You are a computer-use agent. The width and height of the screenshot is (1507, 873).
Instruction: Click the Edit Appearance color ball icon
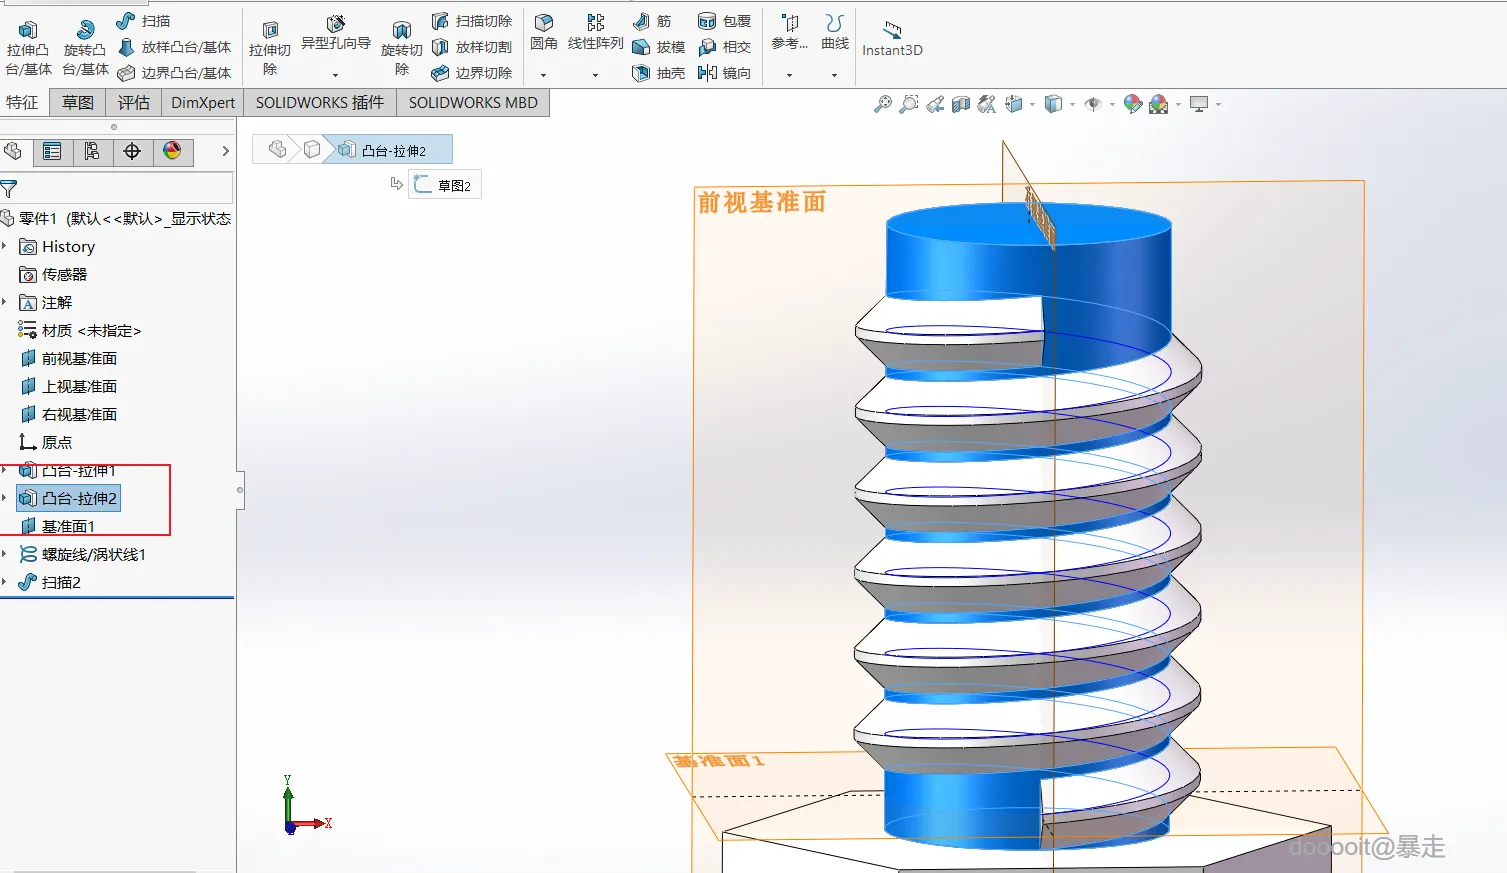click(x=1132, y=104)
